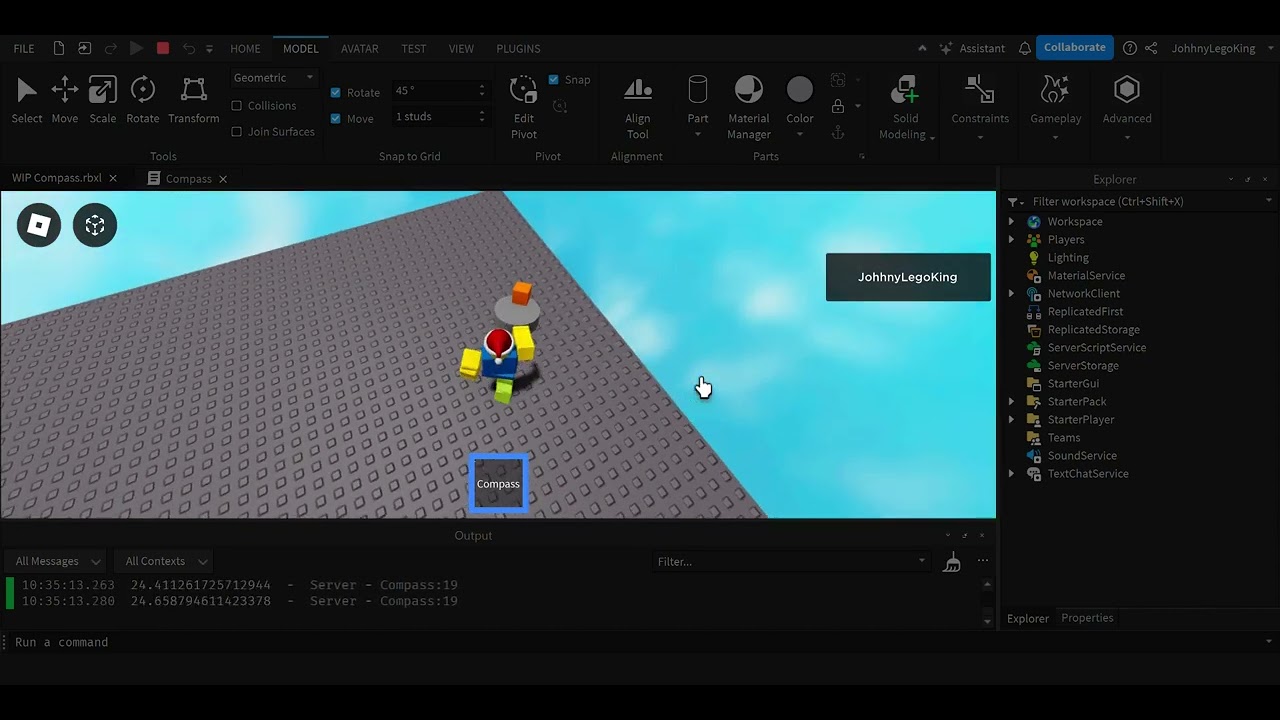Image resolution: width=1280 pixels, height=720 pixels.
Task: Open the FILE menu
Action: (x=24, y=48)
